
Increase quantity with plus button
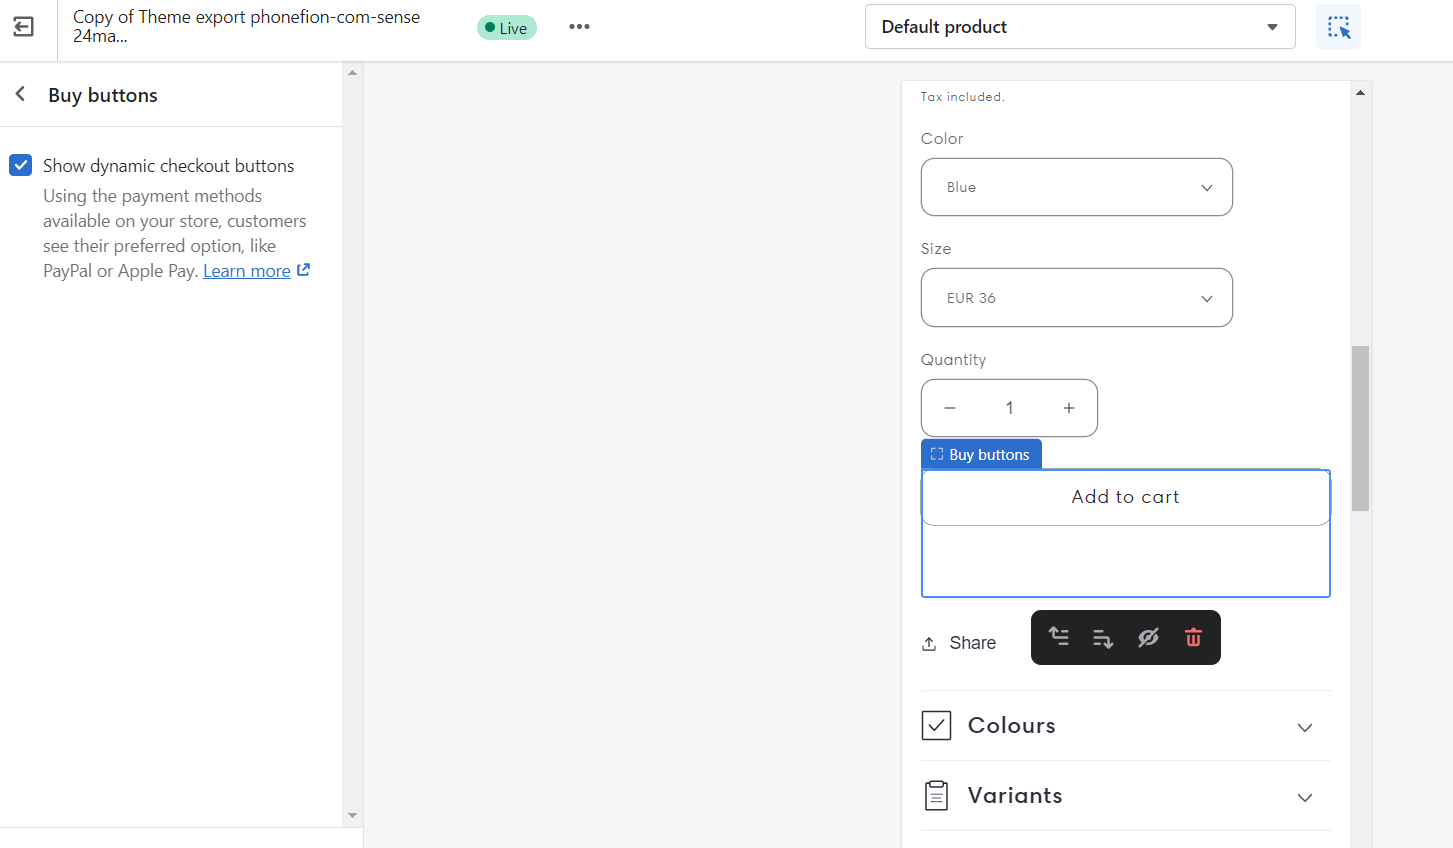click(1069, 408)
